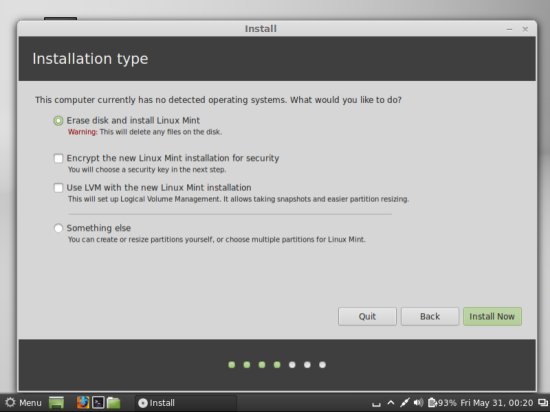Click the gear icon beside Menu
Viewport: 550px width, 412px height.
click(11, 403)
